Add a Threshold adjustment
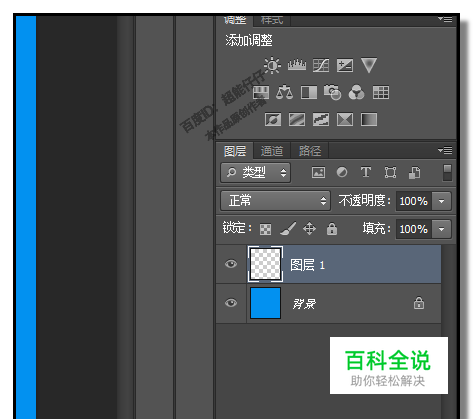Viewport: 473px width, 419px height. click(321, 119)
